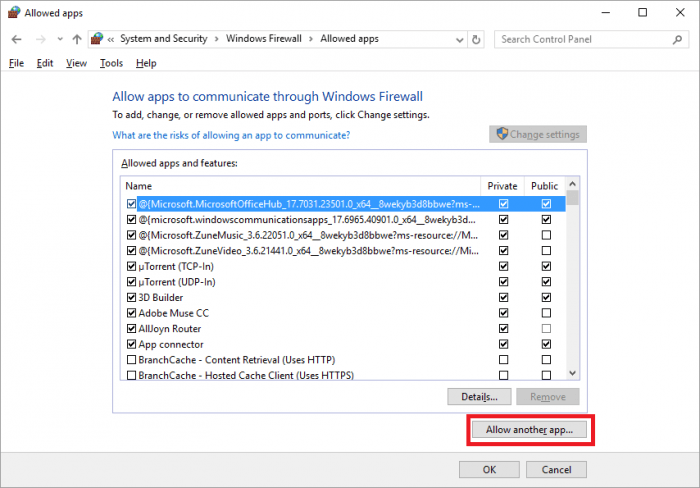
Task: Enable Private for BranchCache Content Retrieval
Action: tap(504, 360)
